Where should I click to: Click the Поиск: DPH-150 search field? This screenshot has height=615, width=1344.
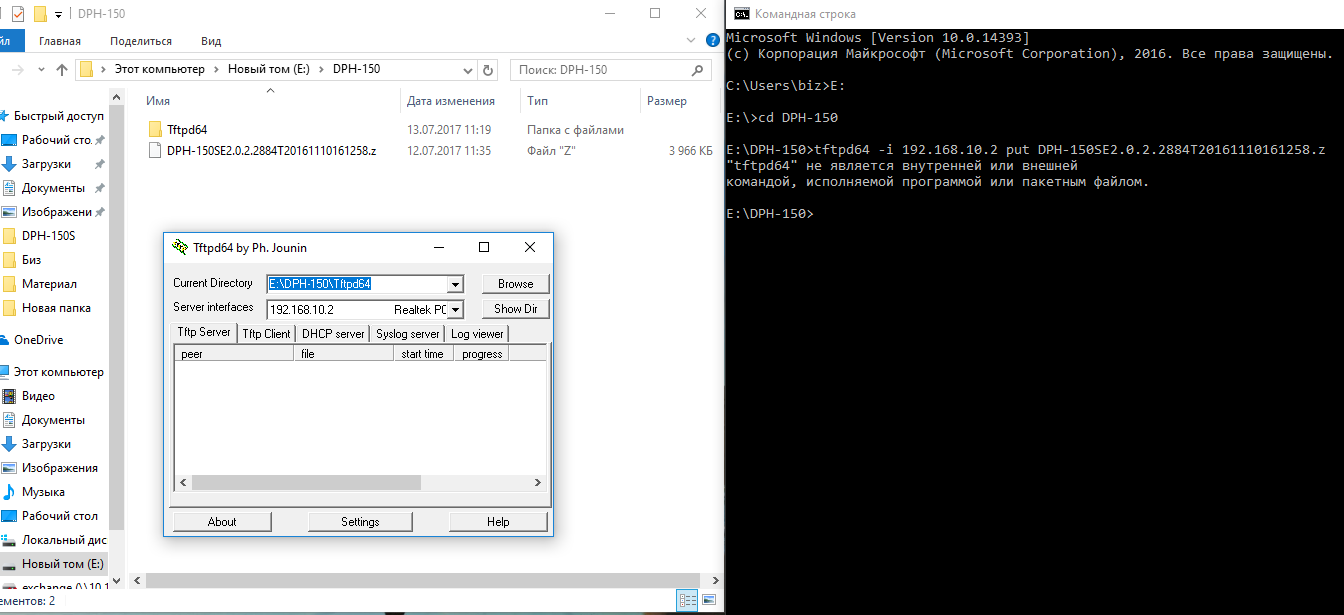coord(600,70)
